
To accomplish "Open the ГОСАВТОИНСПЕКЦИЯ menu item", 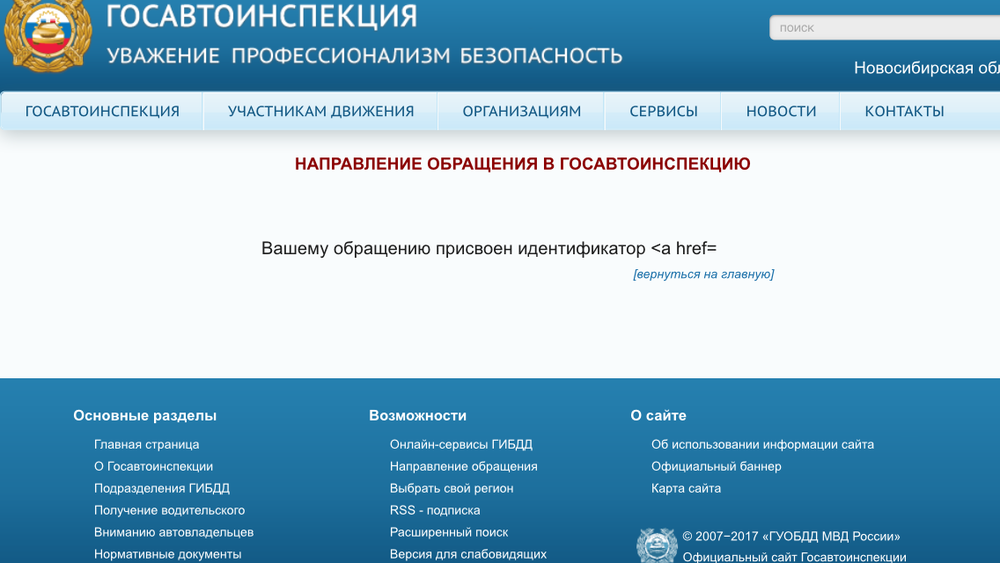I will 102,112.
